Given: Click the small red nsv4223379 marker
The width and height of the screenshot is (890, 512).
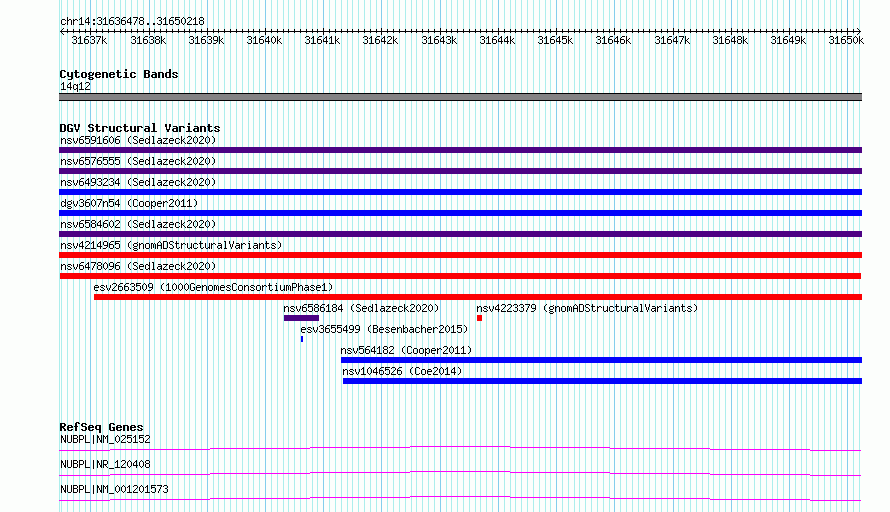Looking at the screenshot, I should pos(480,318).
